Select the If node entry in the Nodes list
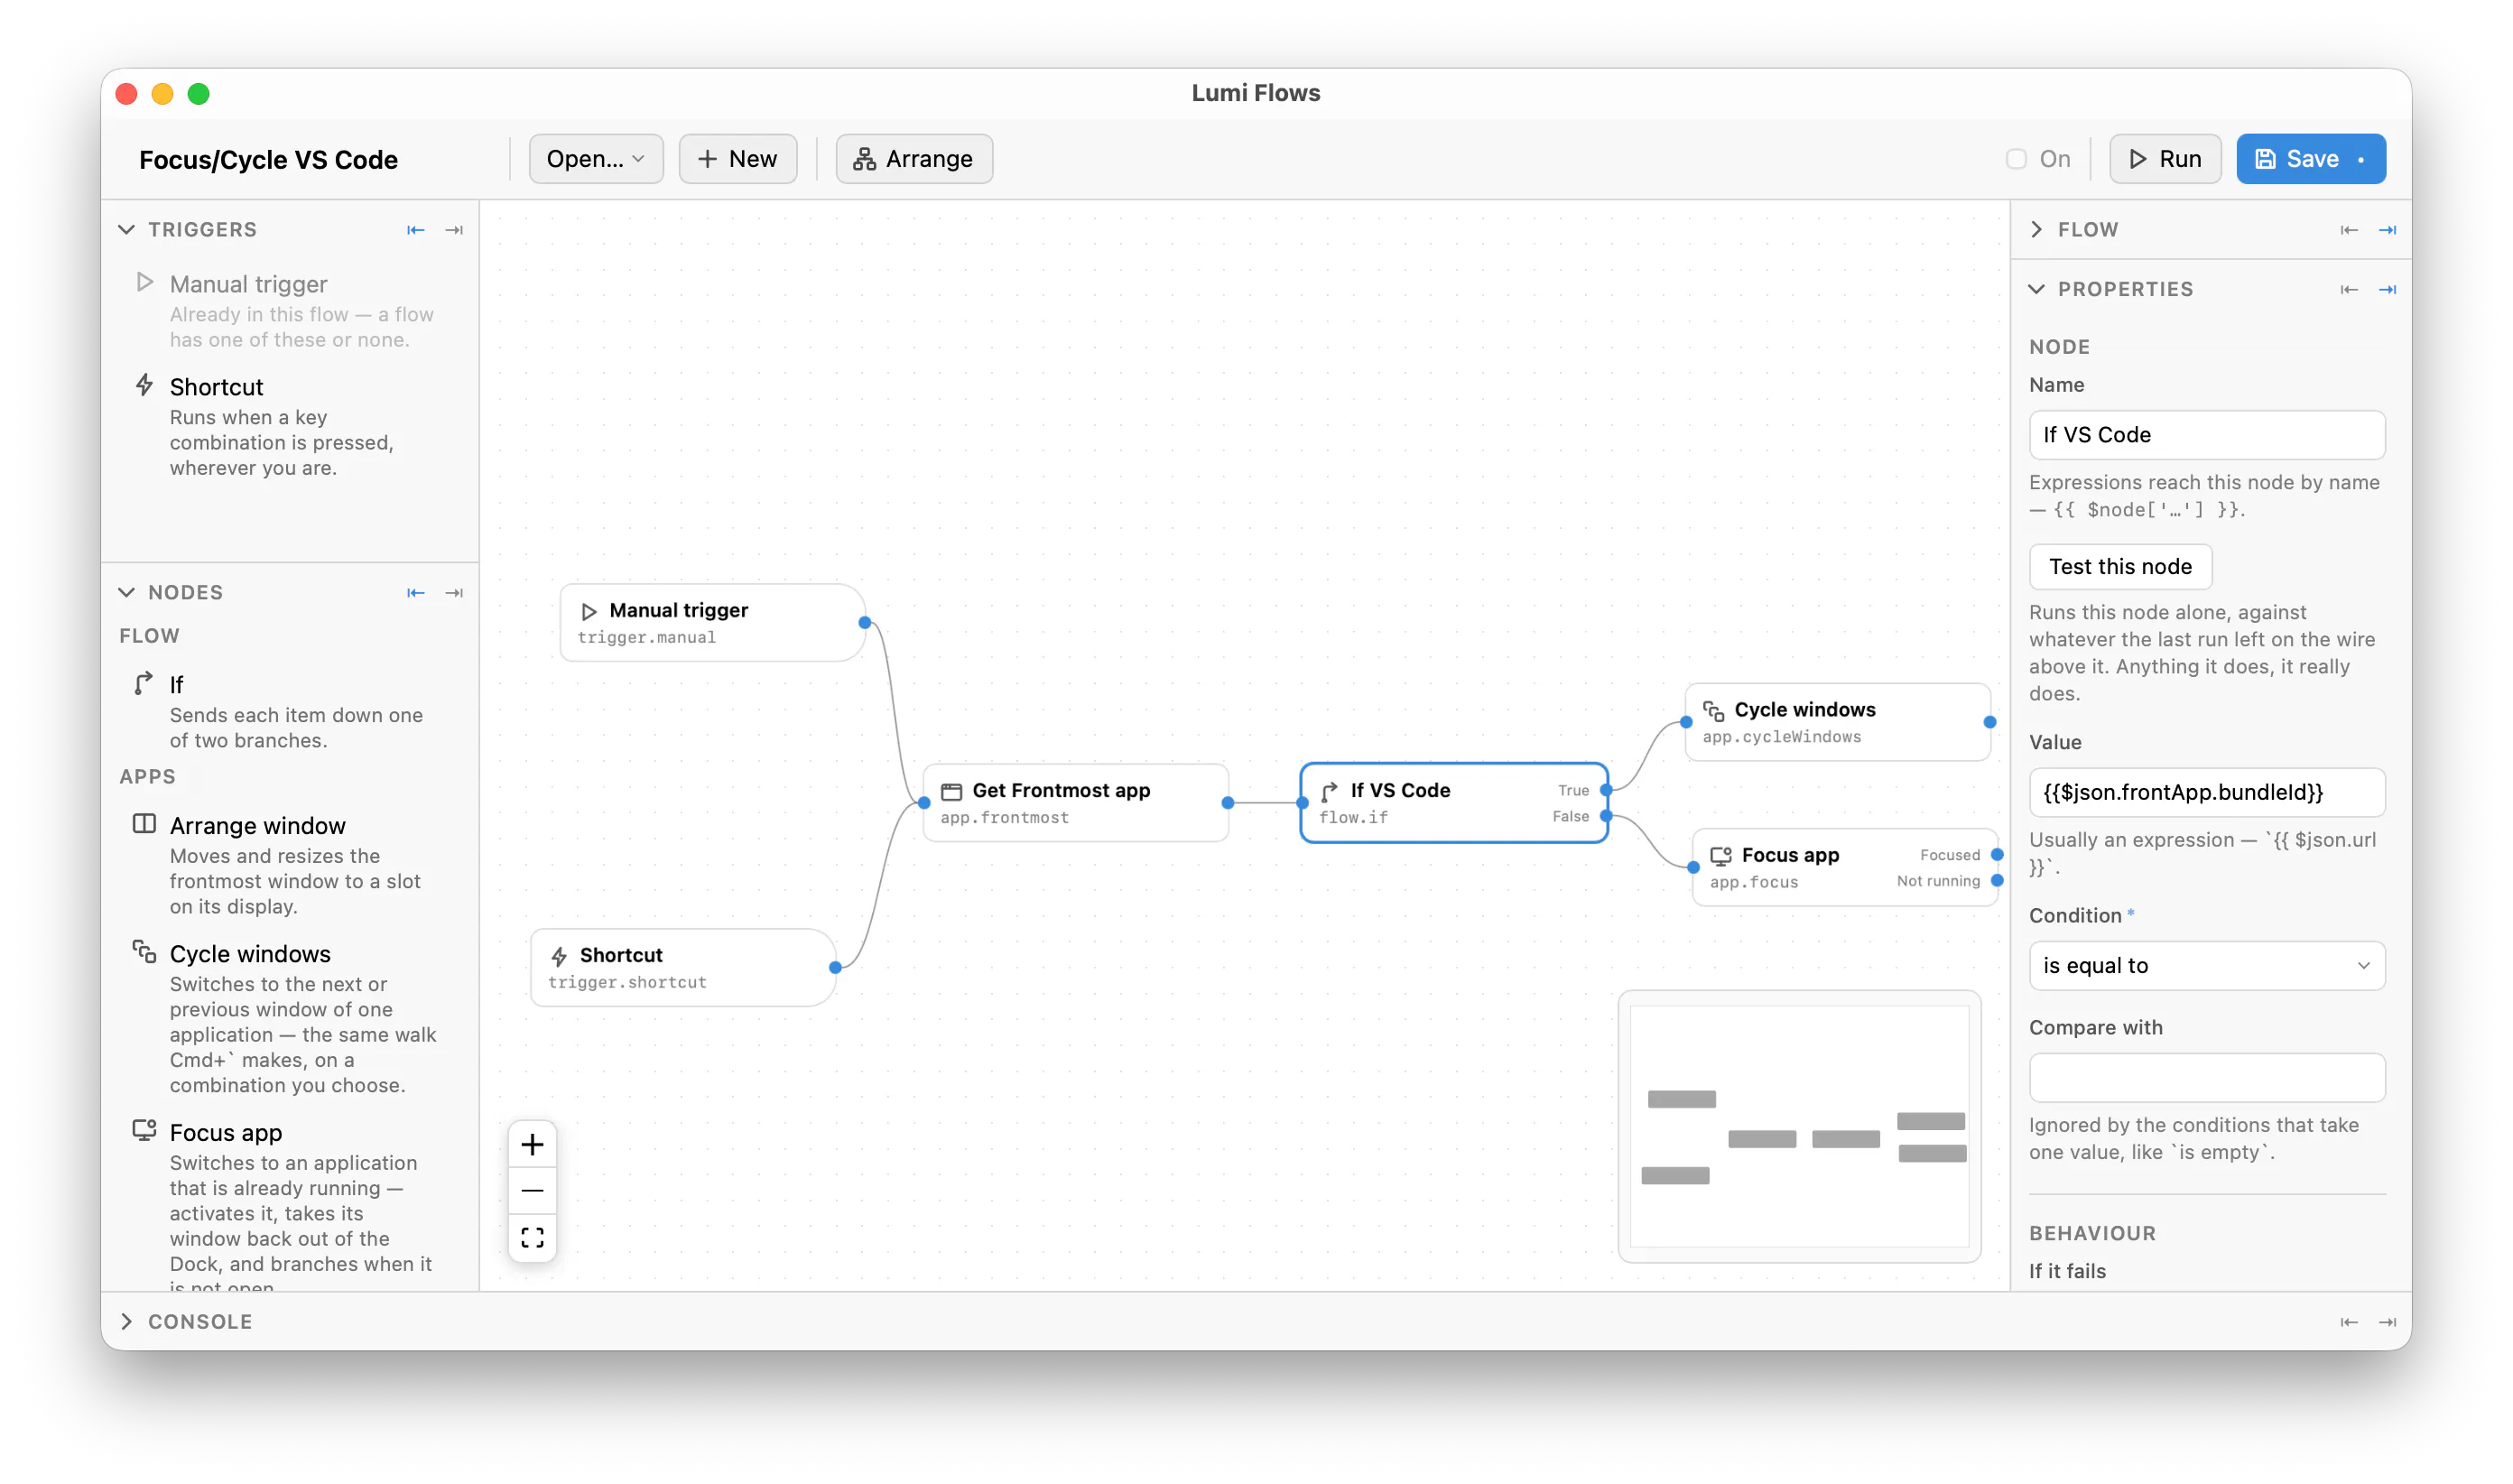The height and width of the screenshot is (1484, 2513). tap(288, 711)
